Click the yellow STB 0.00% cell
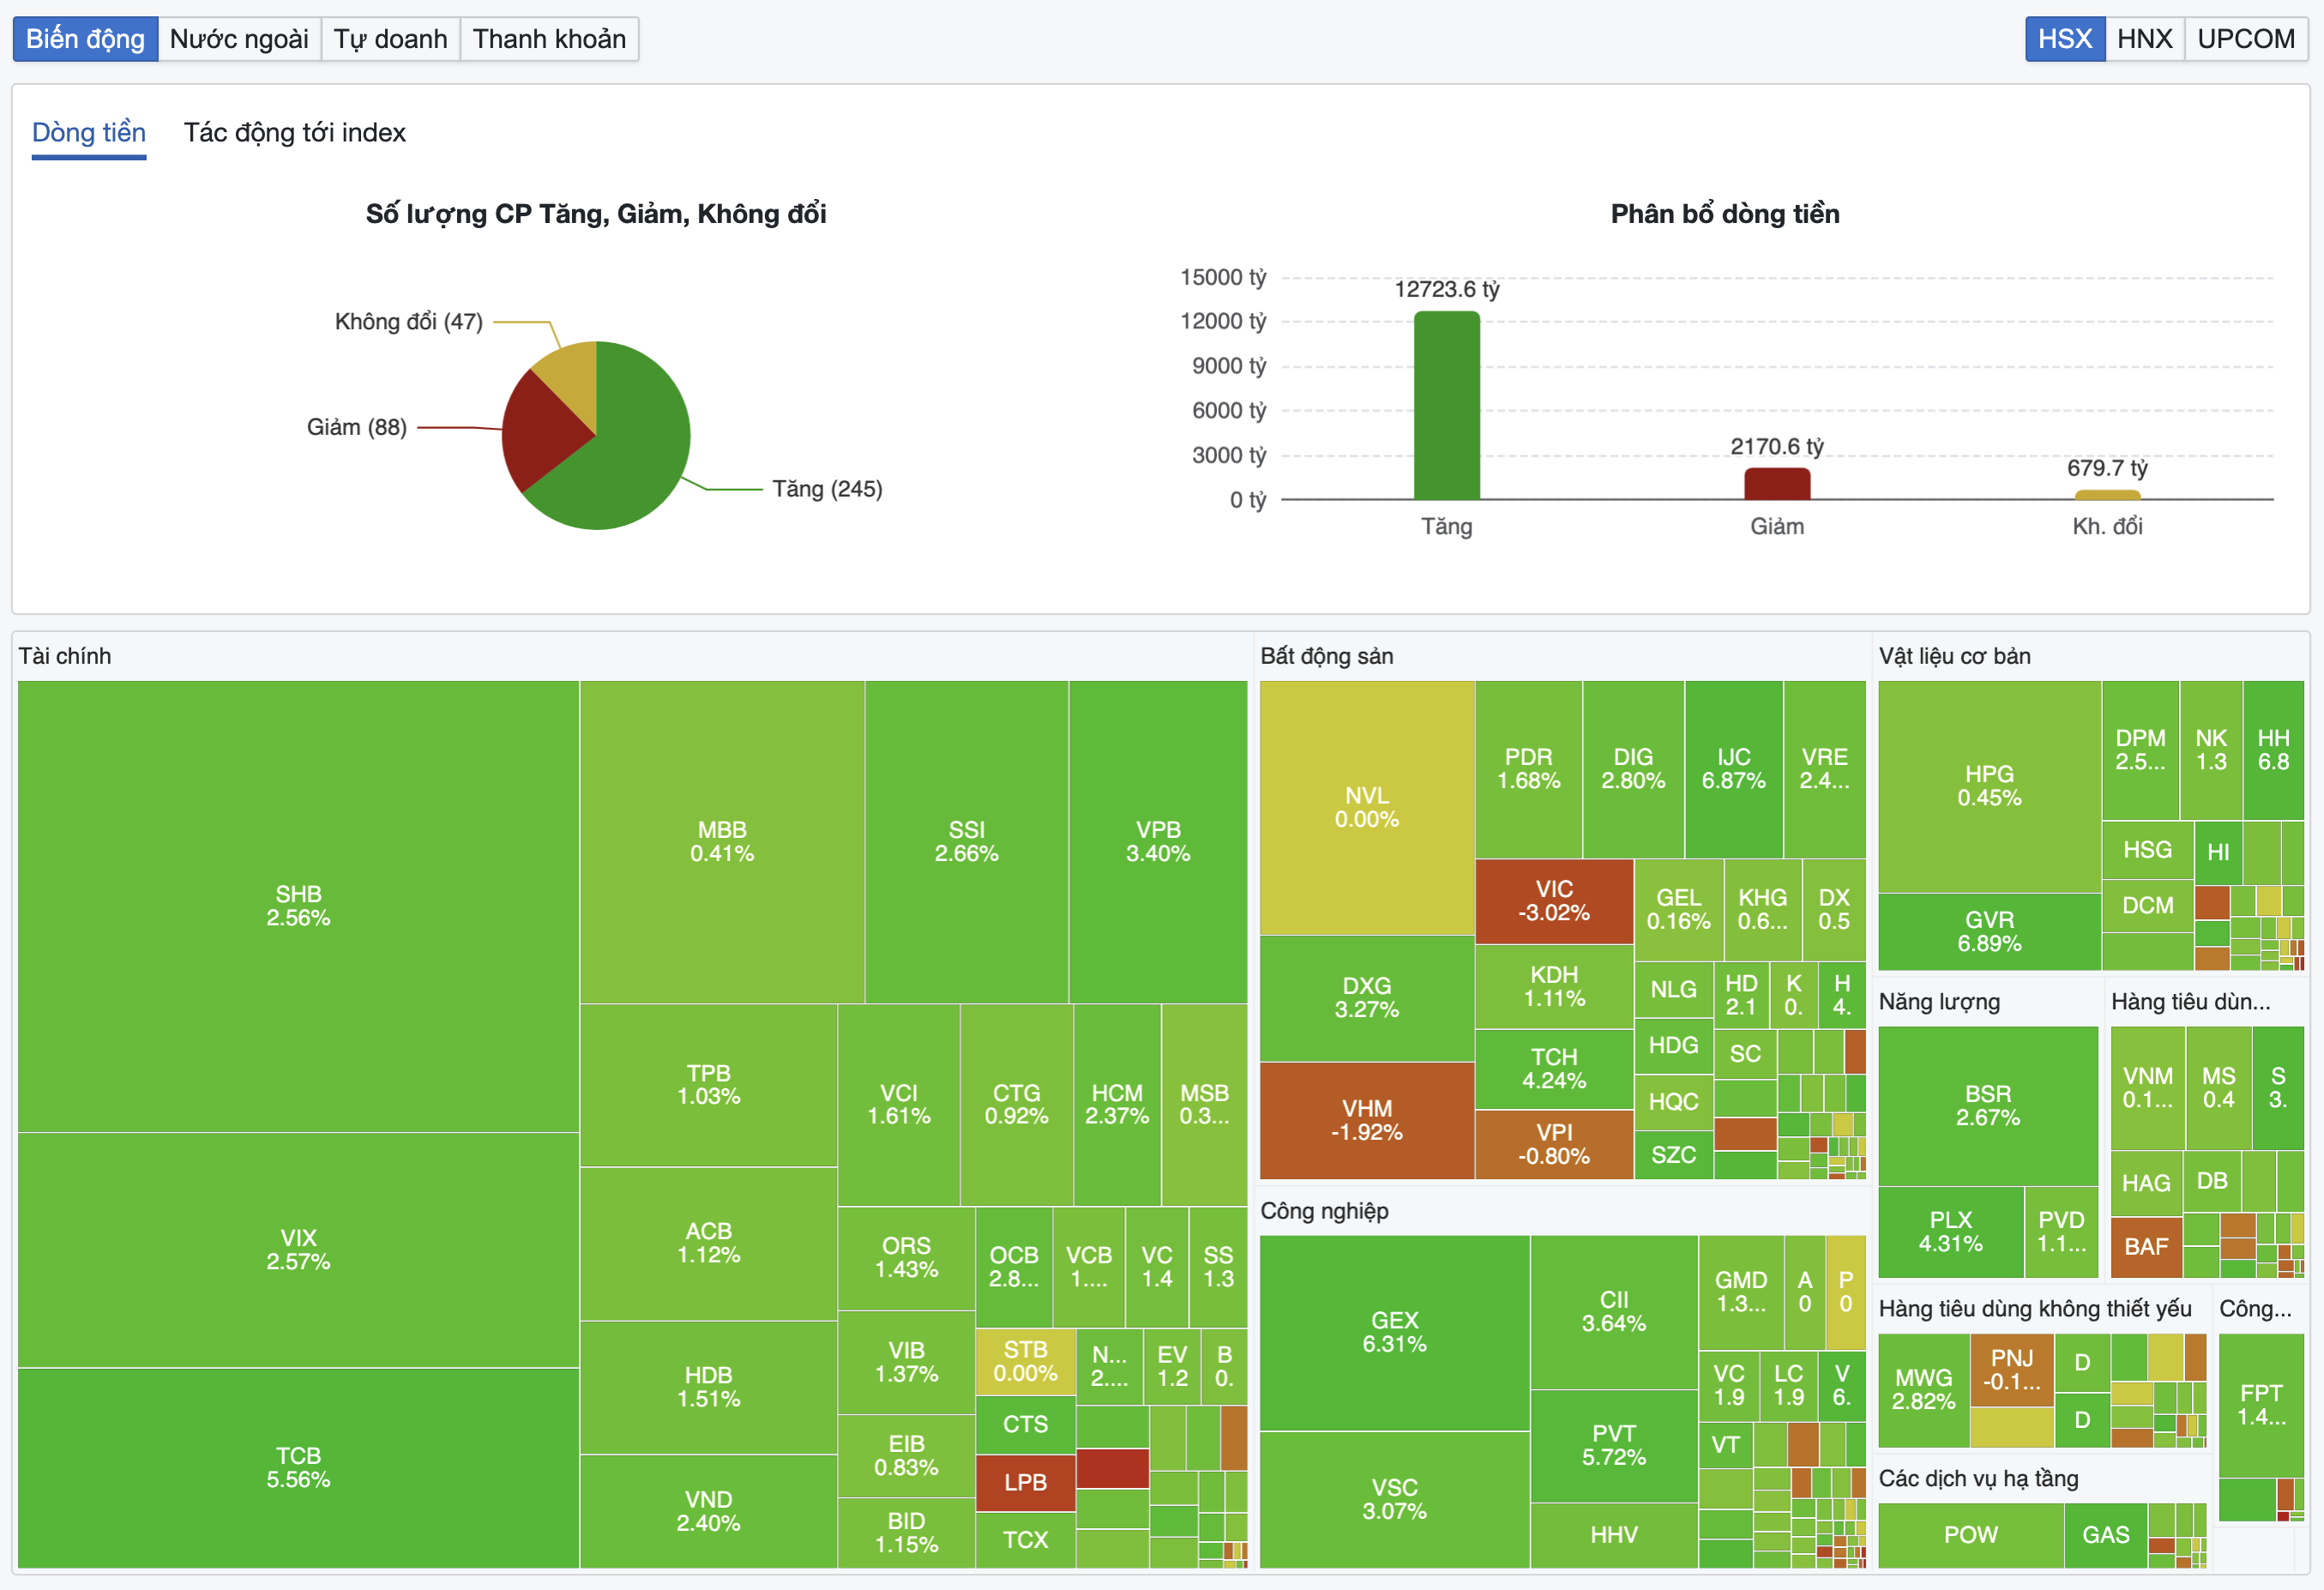2324x1590 pixels. point(1025,1361)
